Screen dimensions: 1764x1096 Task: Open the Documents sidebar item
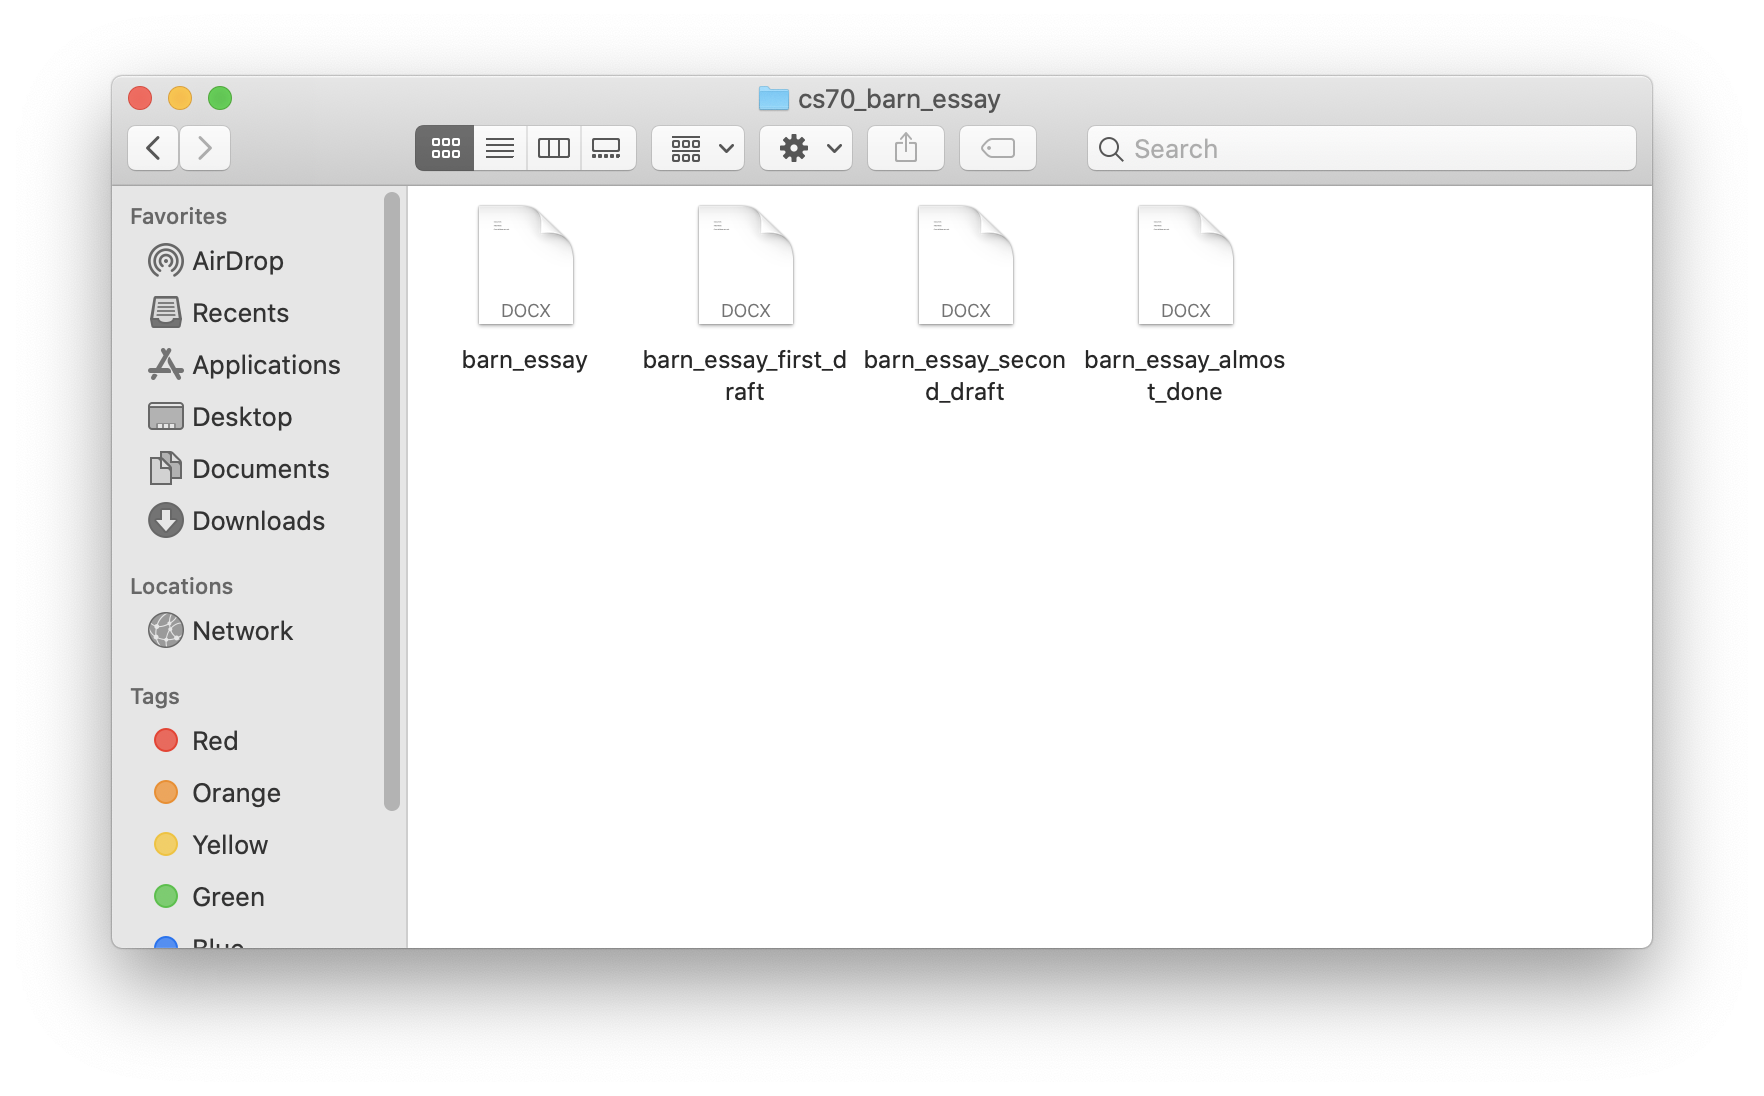261,468
